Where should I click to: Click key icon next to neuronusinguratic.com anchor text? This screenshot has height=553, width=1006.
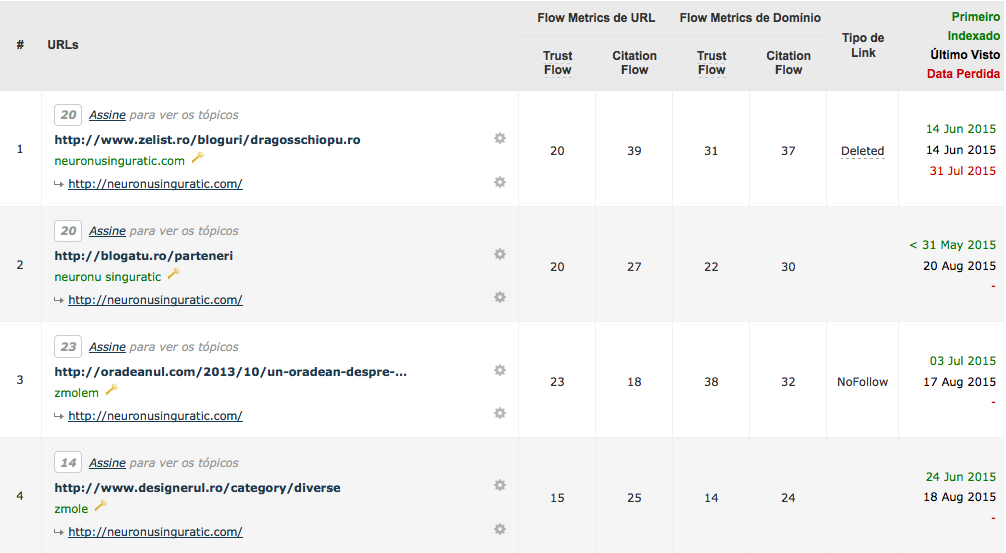(198, 158)
